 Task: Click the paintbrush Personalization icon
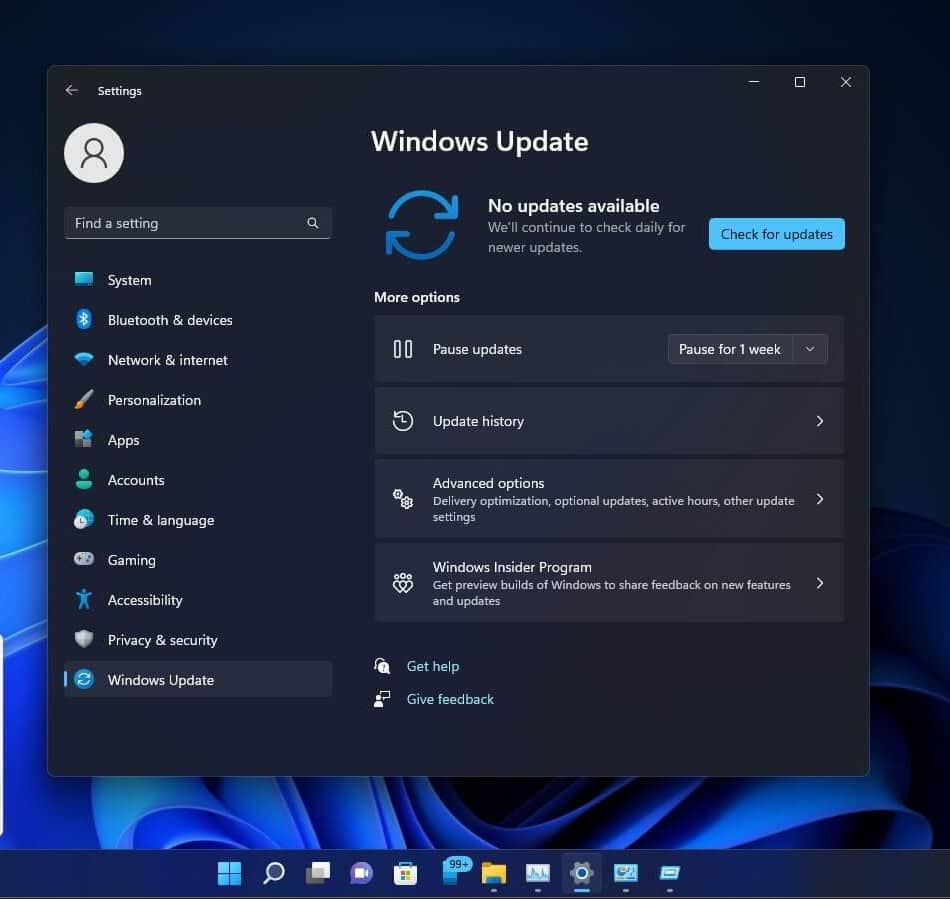click(84, 399)
